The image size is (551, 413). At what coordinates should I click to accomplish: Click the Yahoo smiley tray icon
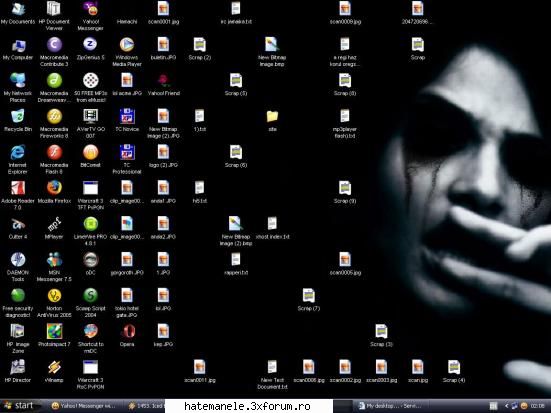click(524, 406)
